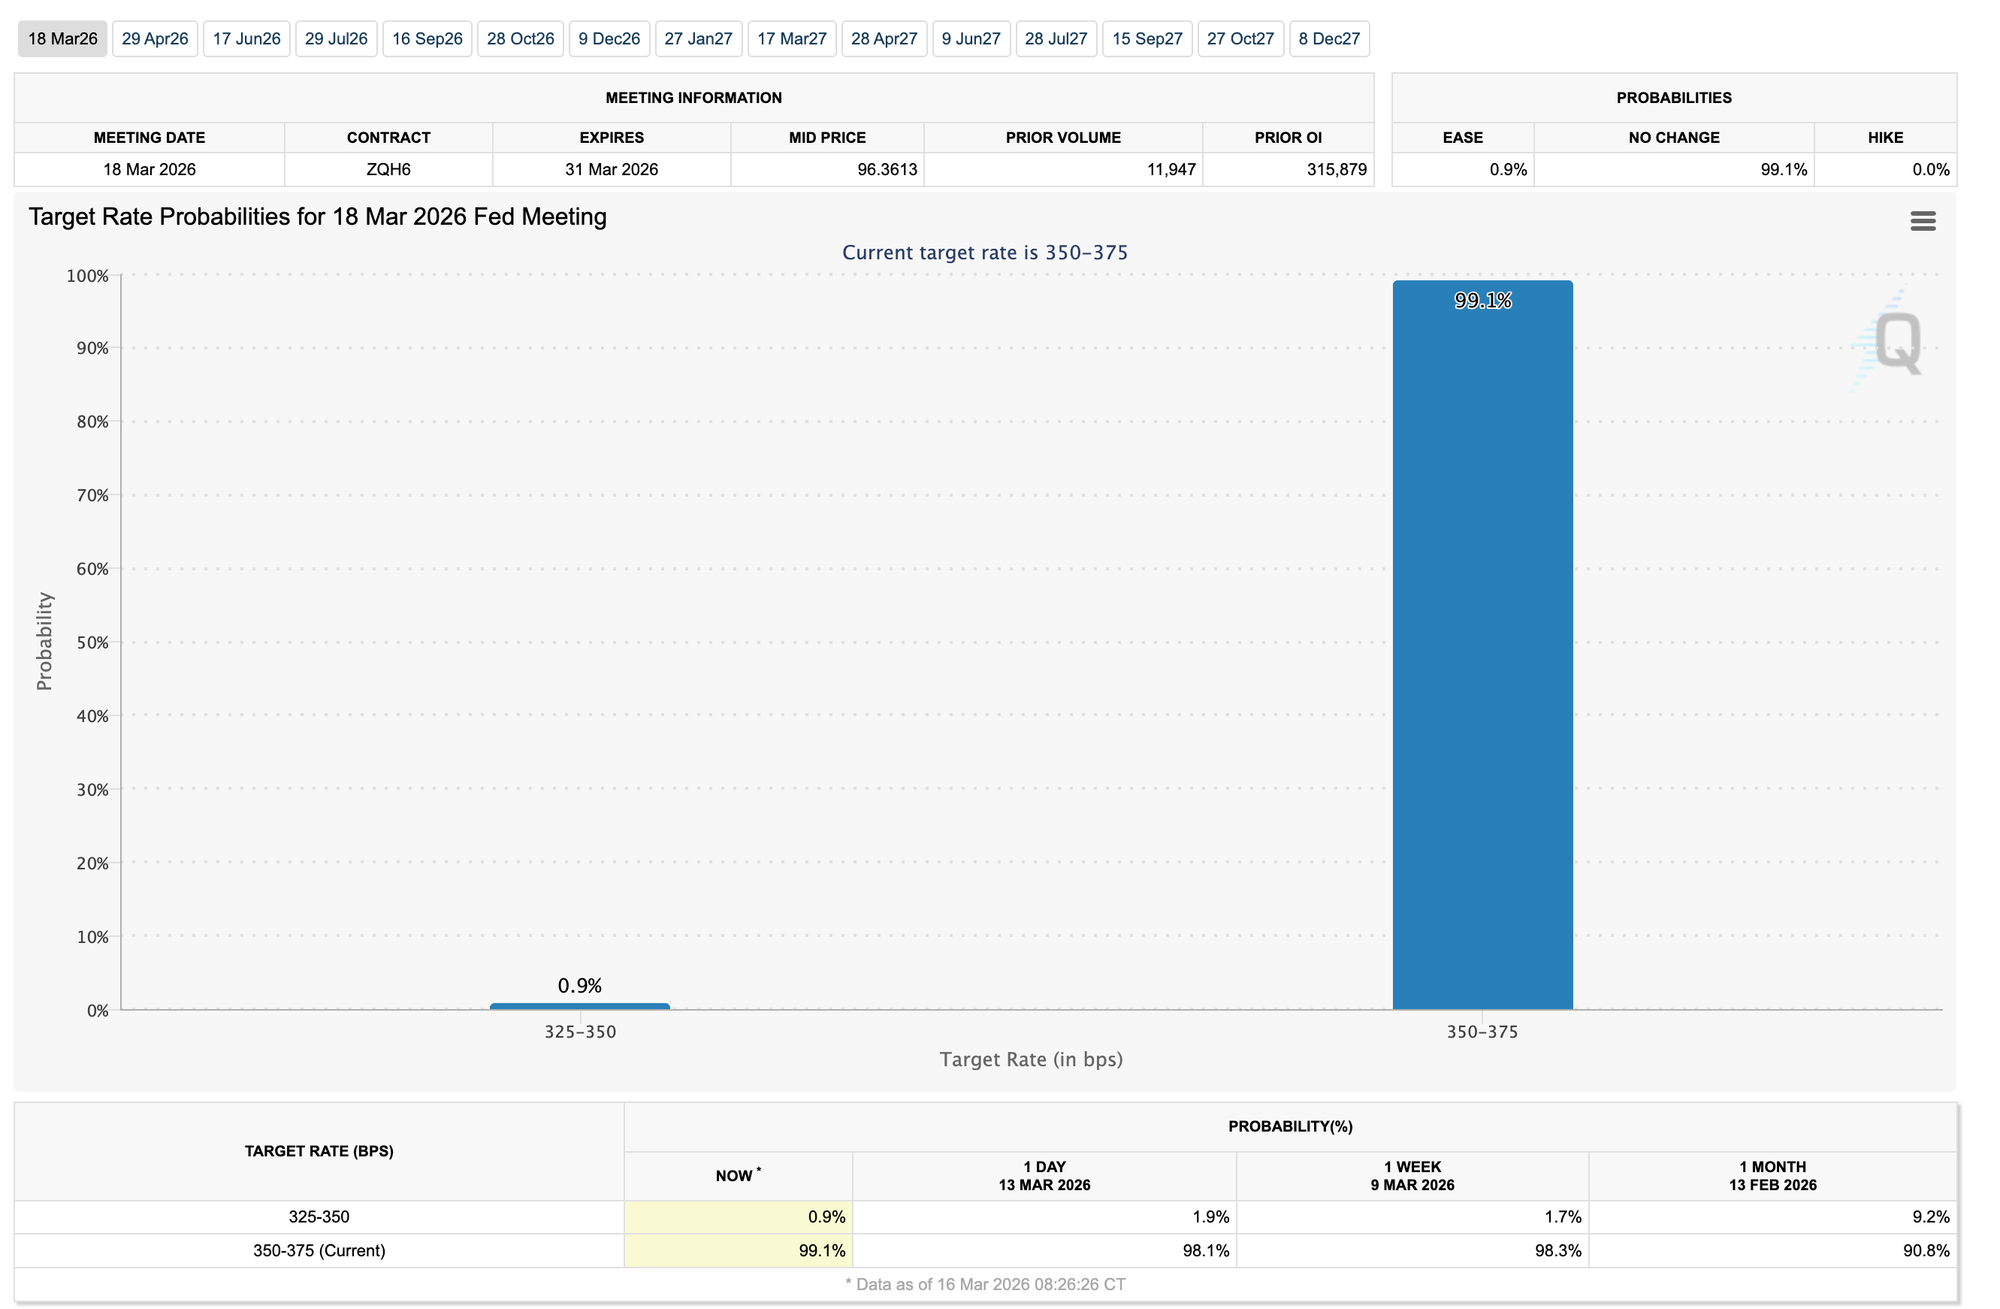This screenshot has width=2000, height=1309.
Task: Select the 17 Mar27 meeting tab
Action: pyautogui.click(x=791, y=39)
